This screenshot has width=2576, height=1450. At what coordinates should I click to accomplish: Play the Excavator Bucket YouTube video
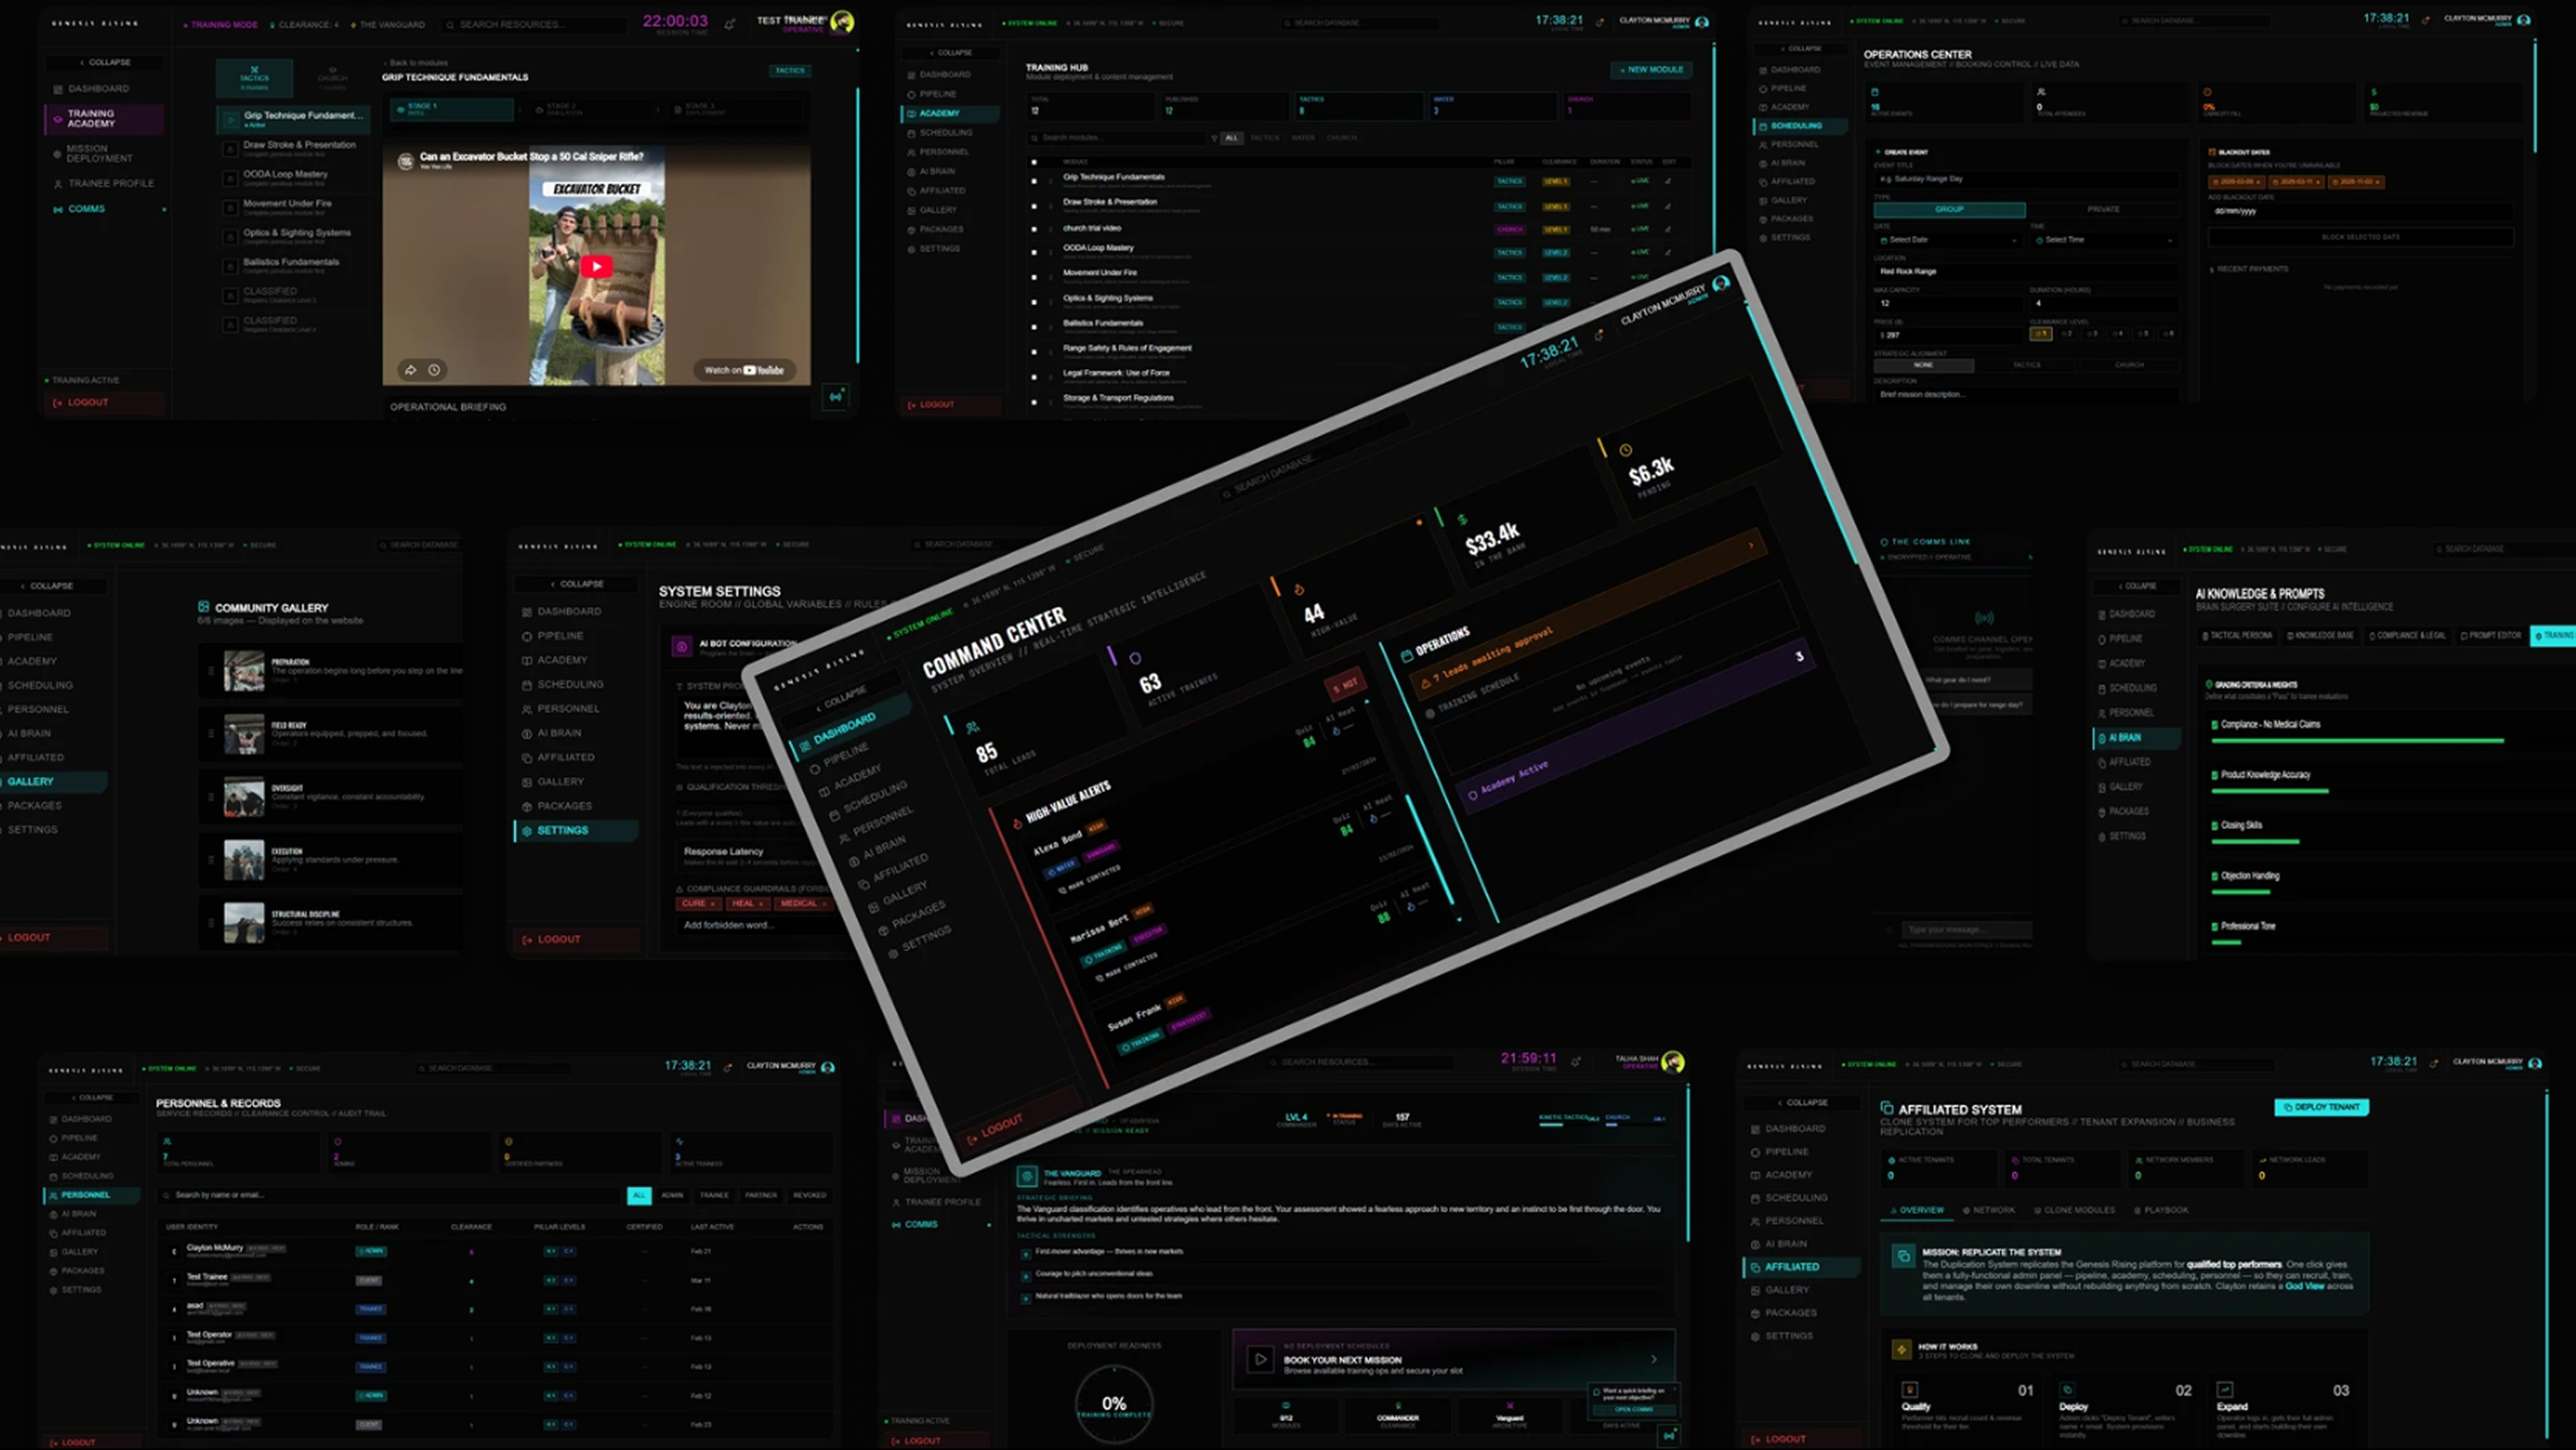point(597,266)
